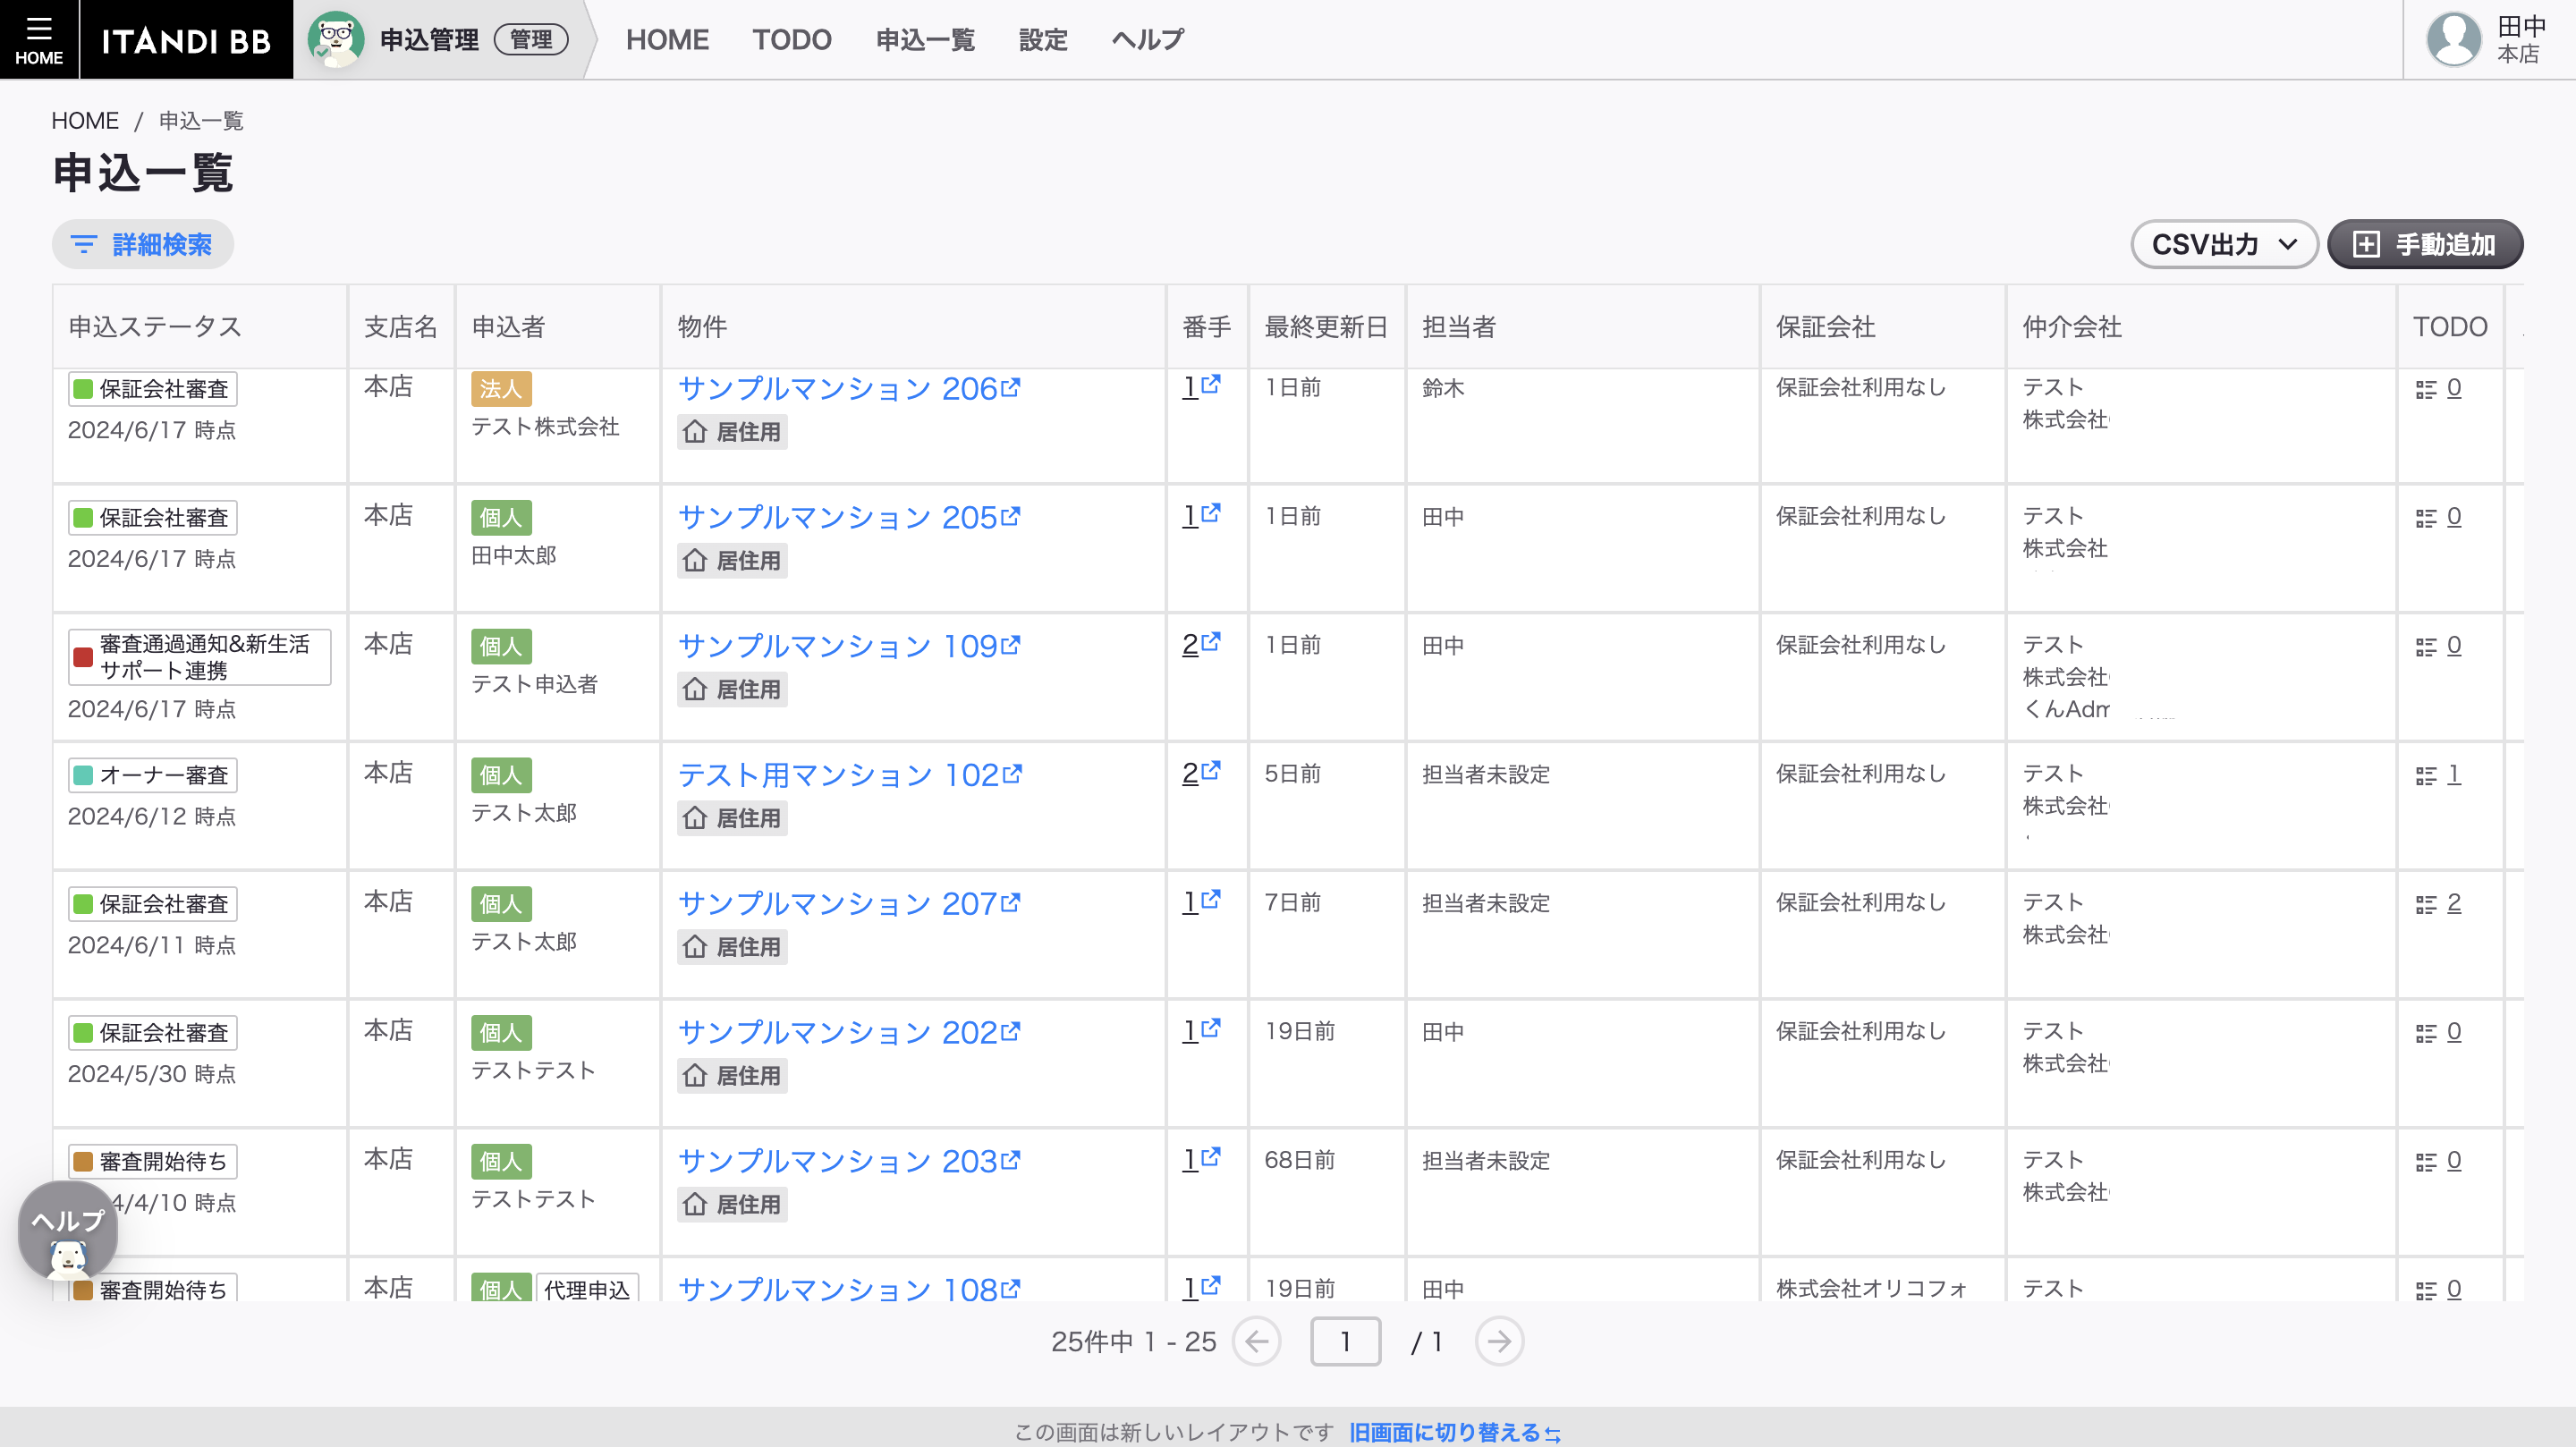This screenshot has width=2576, height=1447.
Task: Open the external link icon for the サンプルマンション 207 queue number
Action: coord(1211,900)
